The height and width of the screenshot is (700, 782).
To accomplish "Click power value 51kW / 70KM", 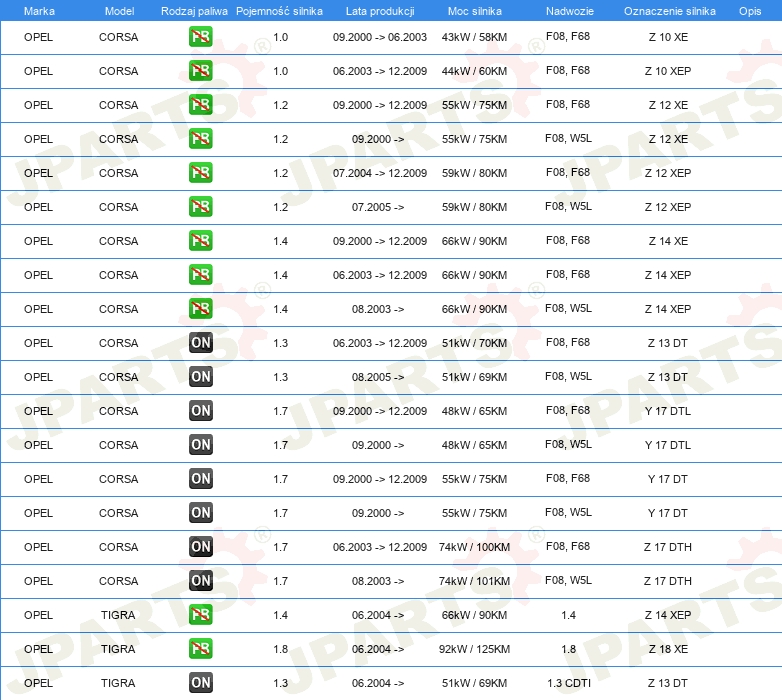I will tap(474, 343).
